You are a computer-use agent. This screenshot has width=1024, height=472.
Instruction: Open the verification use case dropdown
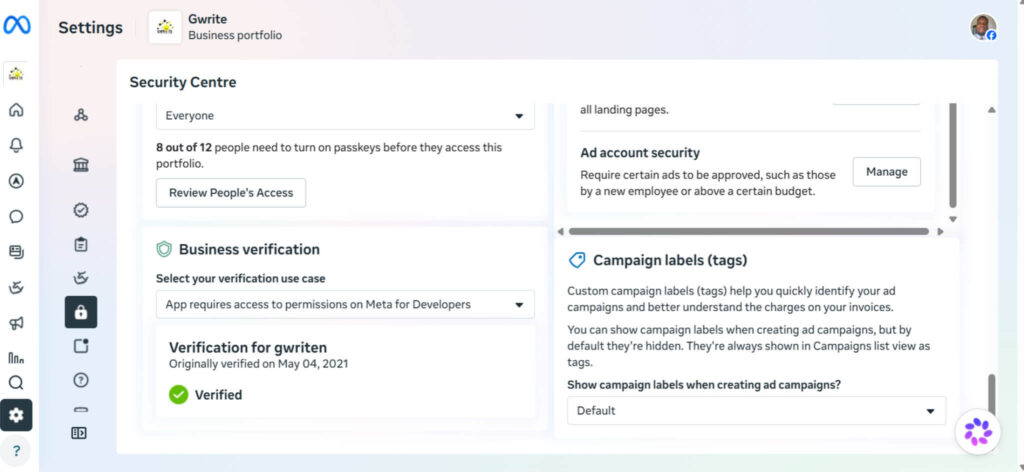345,304
